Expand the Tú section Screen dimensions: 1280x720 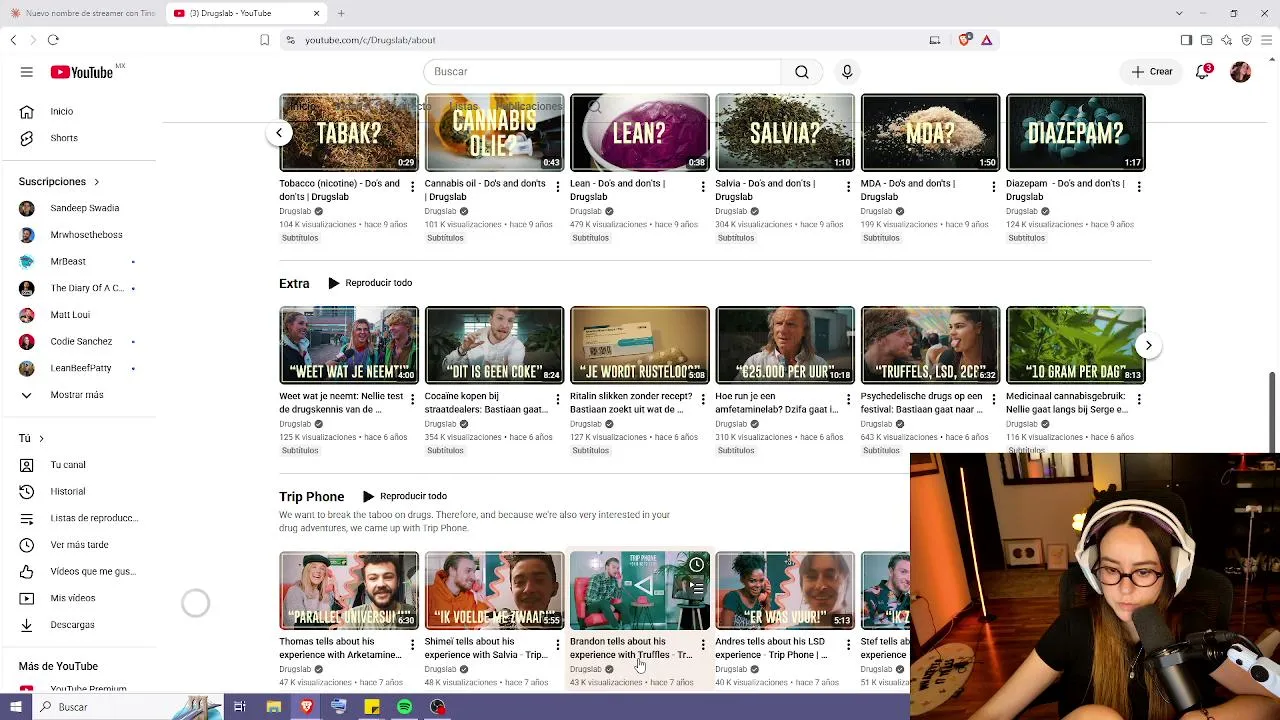(x=31, y=438)
